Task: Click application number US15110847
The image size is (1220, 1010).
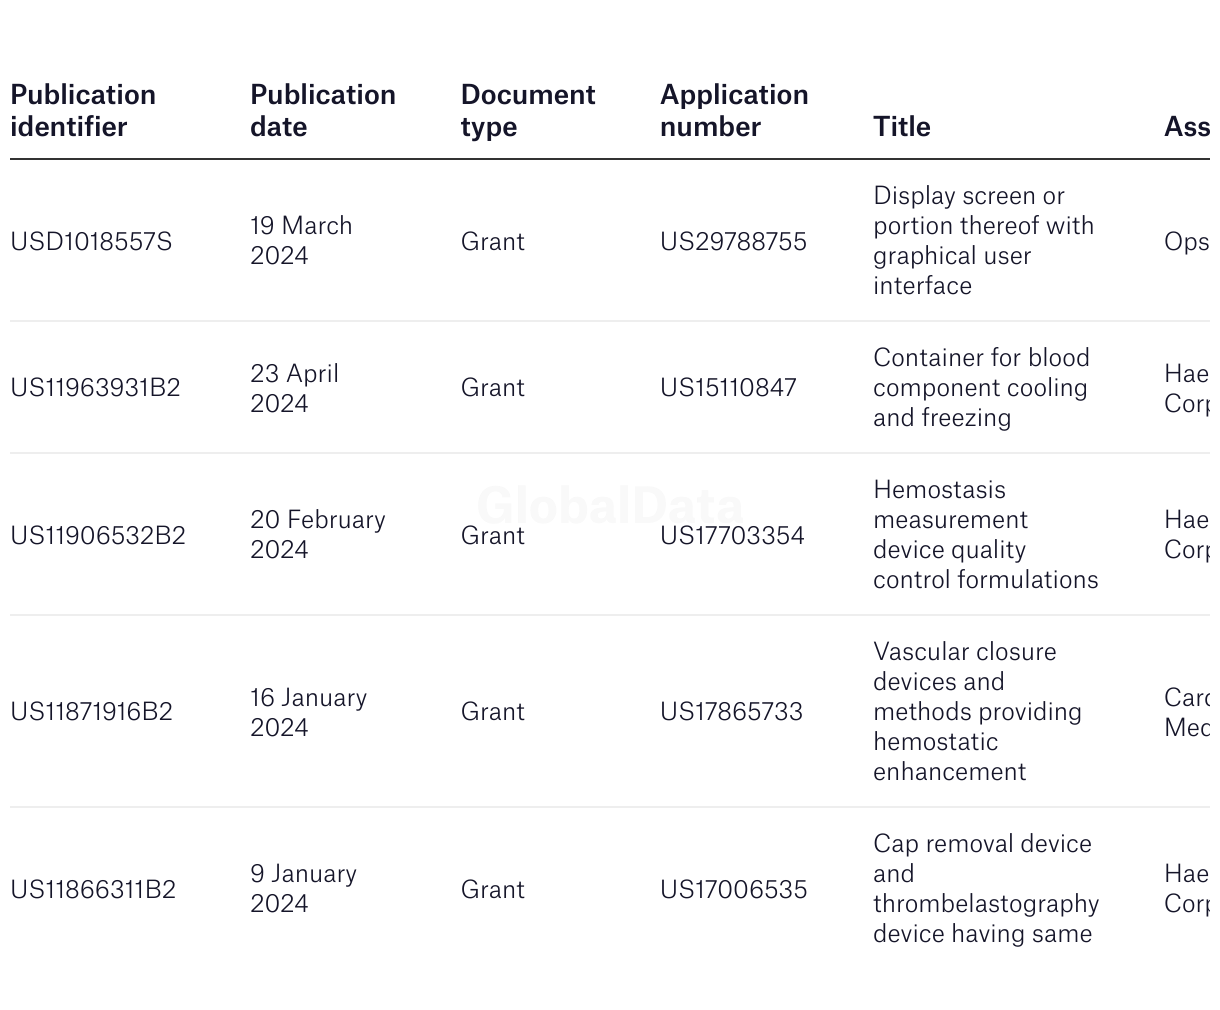Action: click(x=728, y=388)
